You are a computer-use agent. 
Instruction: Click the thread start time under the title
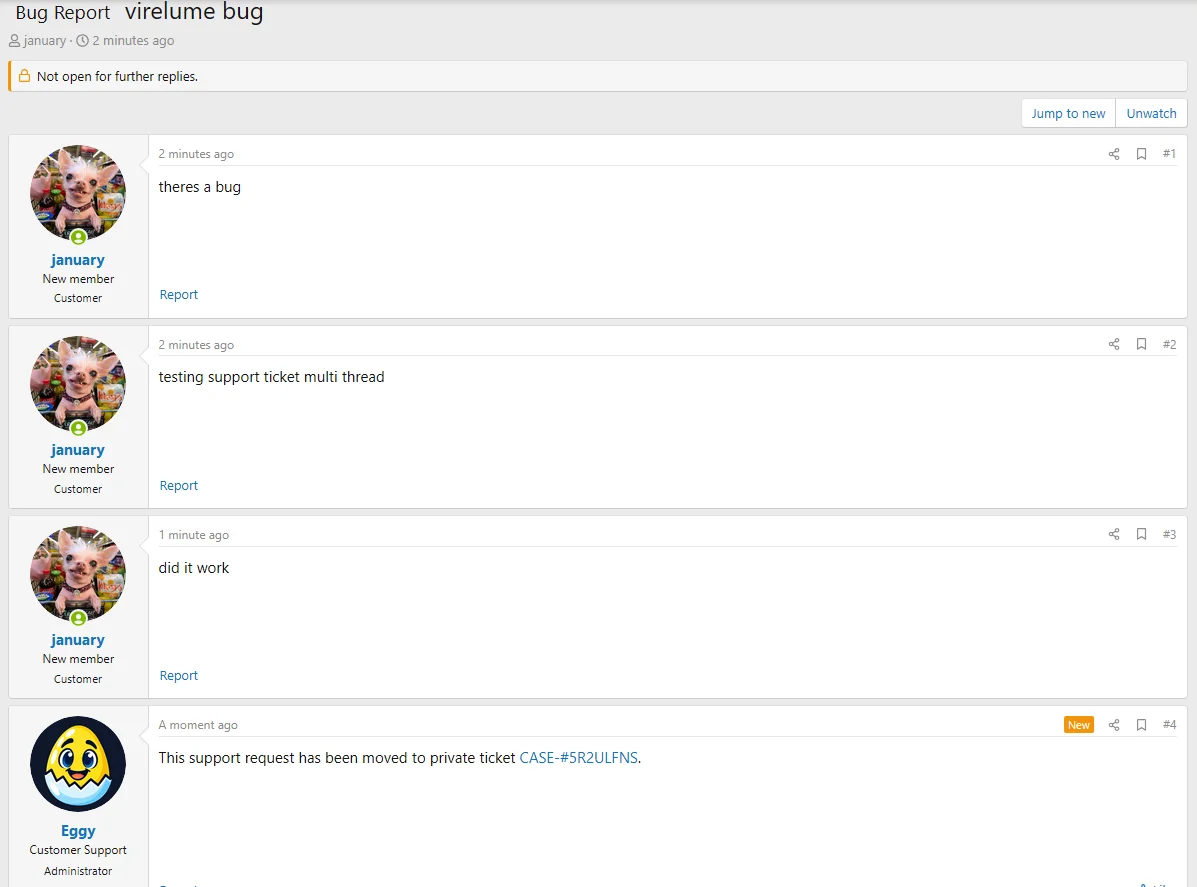pos(133,40)
